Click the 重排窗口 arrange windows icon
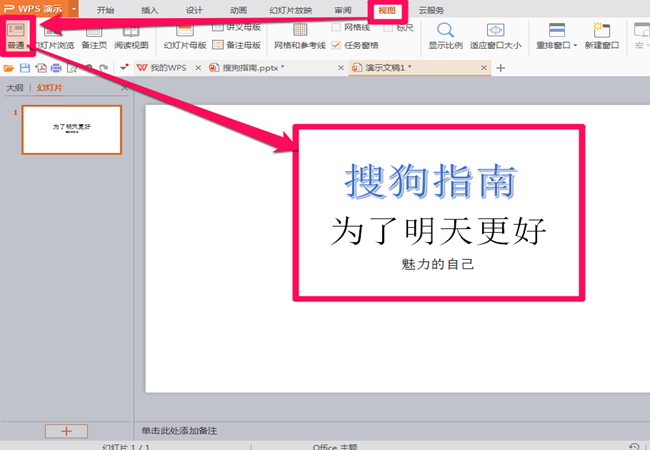Screen dimensions: 650x450 (x=557, y=30)
